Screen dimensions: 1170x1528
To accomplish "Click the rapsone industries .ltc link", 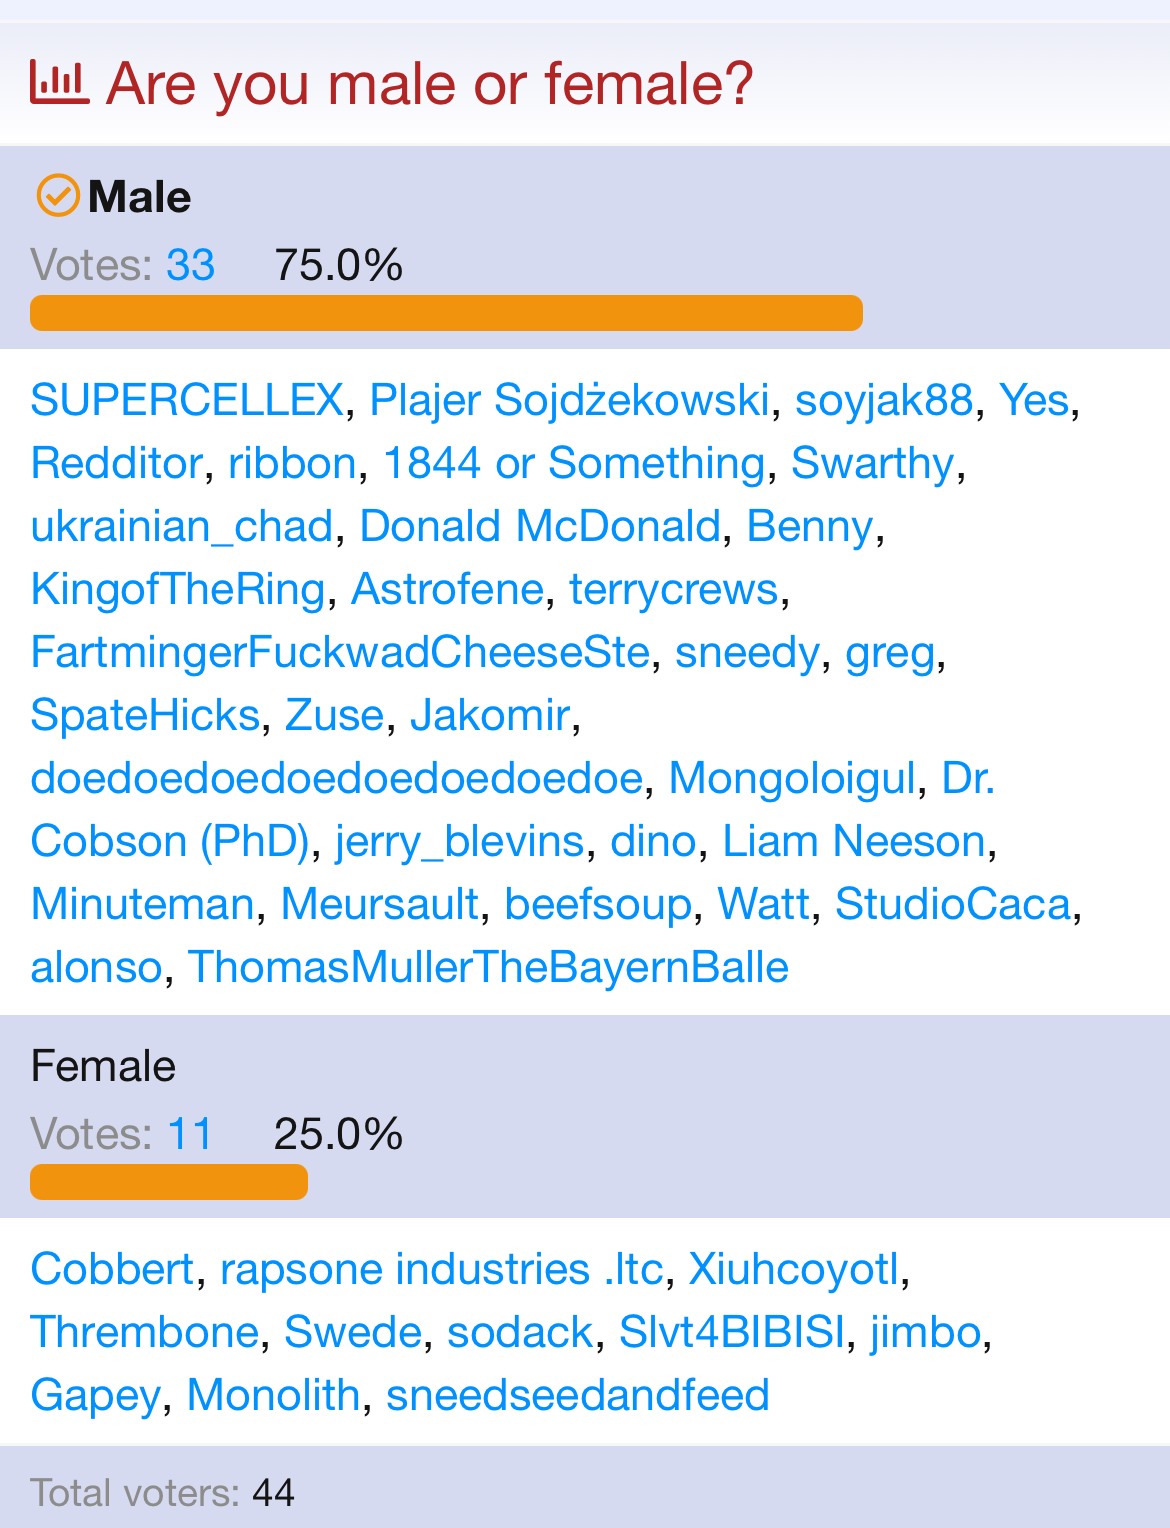I will coord(441,1269).
